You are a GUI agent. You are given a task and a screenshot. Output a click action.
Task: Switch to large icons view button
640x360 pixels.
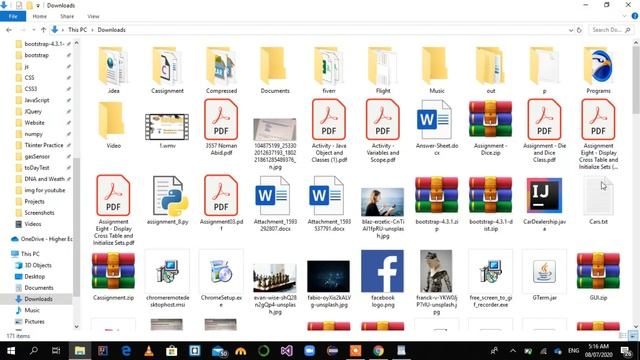(x=633, y=336)
